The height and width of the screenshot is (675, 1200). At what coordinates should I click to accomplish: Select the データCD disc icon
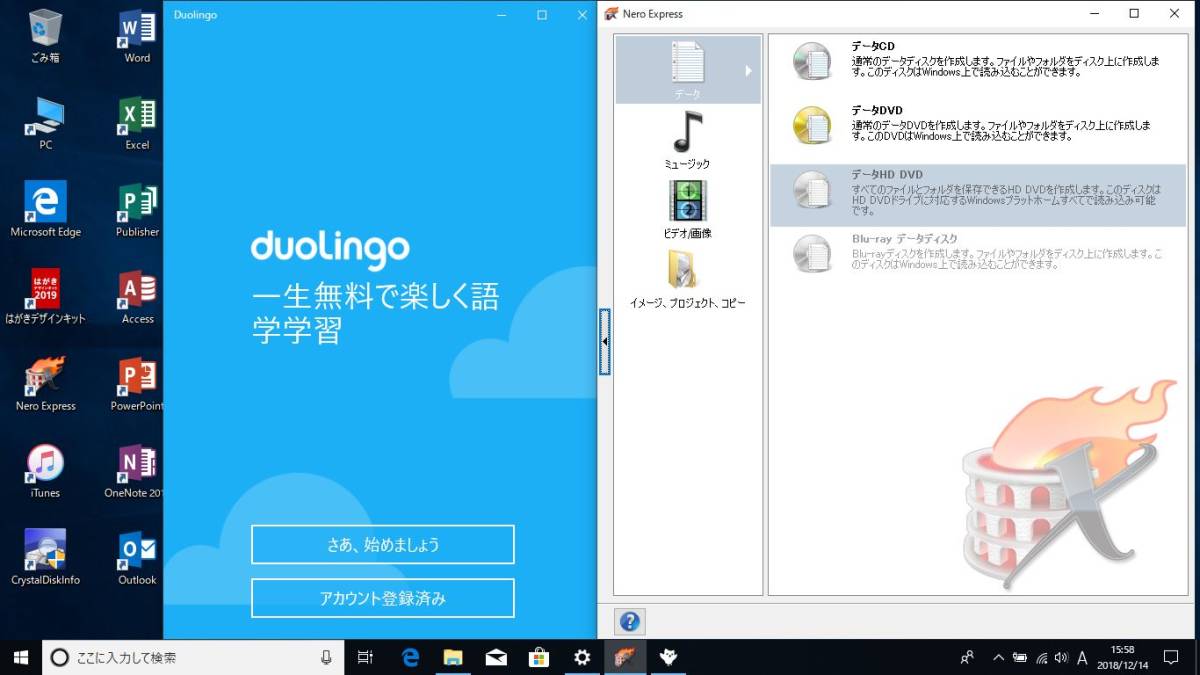coord(813,61)
